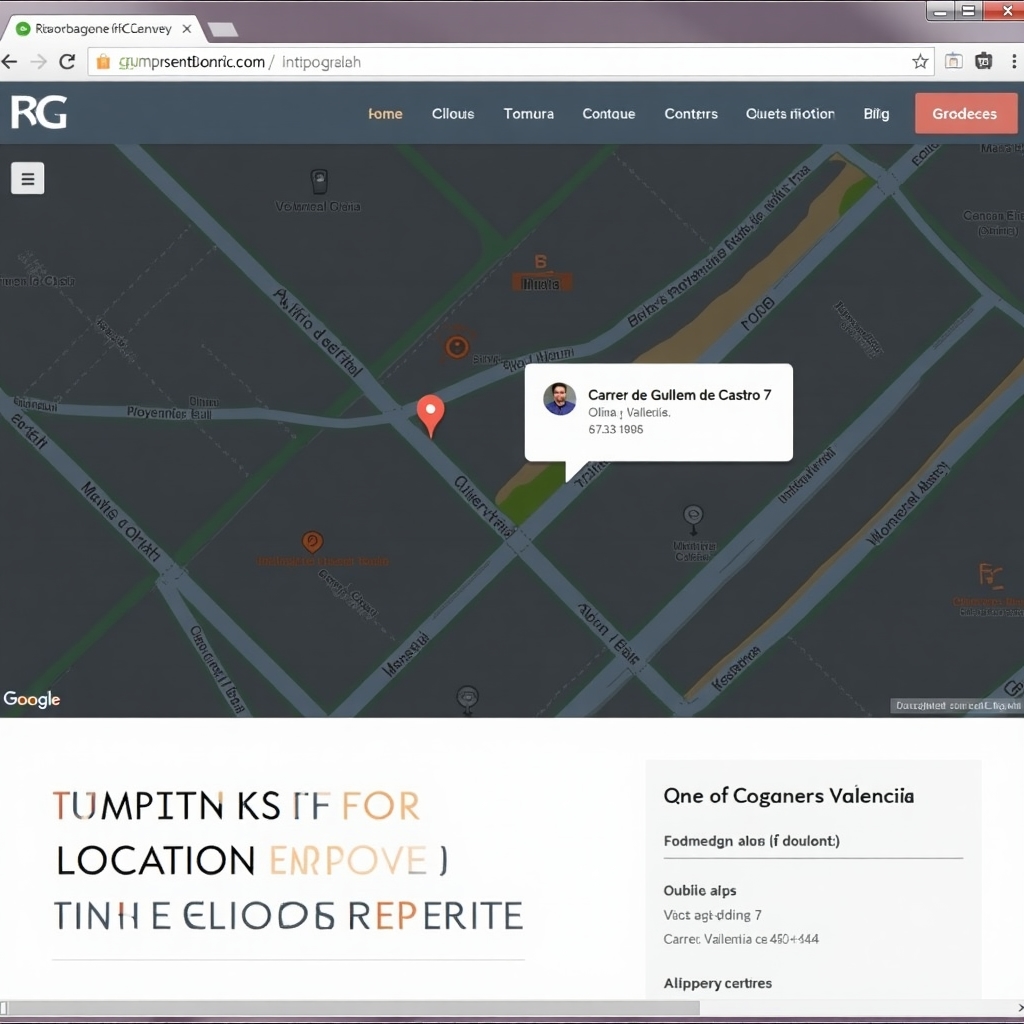Open the map hamburger menu button
The height and width of the screenshot is (1024, 1024).
[28, 179]
